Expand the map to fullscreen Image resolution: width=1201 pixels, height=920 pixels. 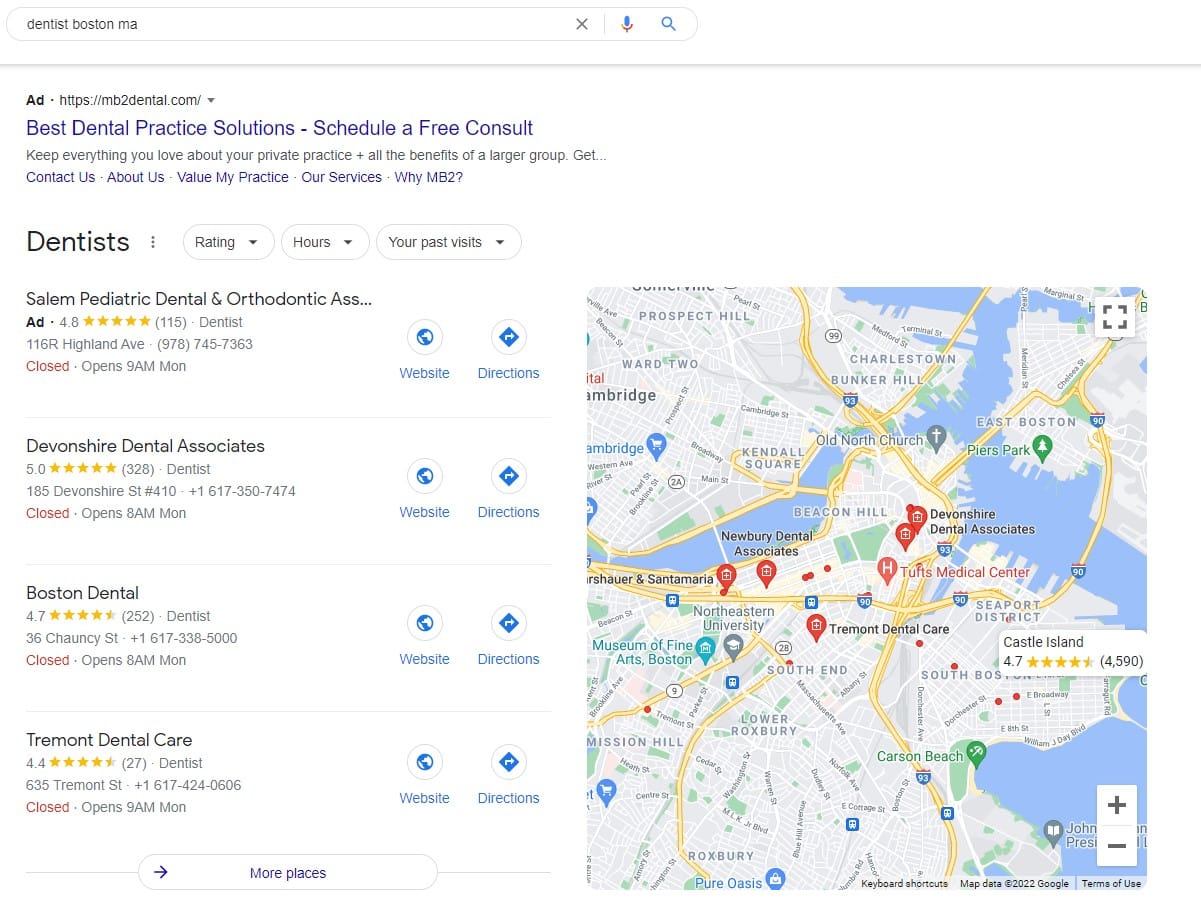(1115, 317)
